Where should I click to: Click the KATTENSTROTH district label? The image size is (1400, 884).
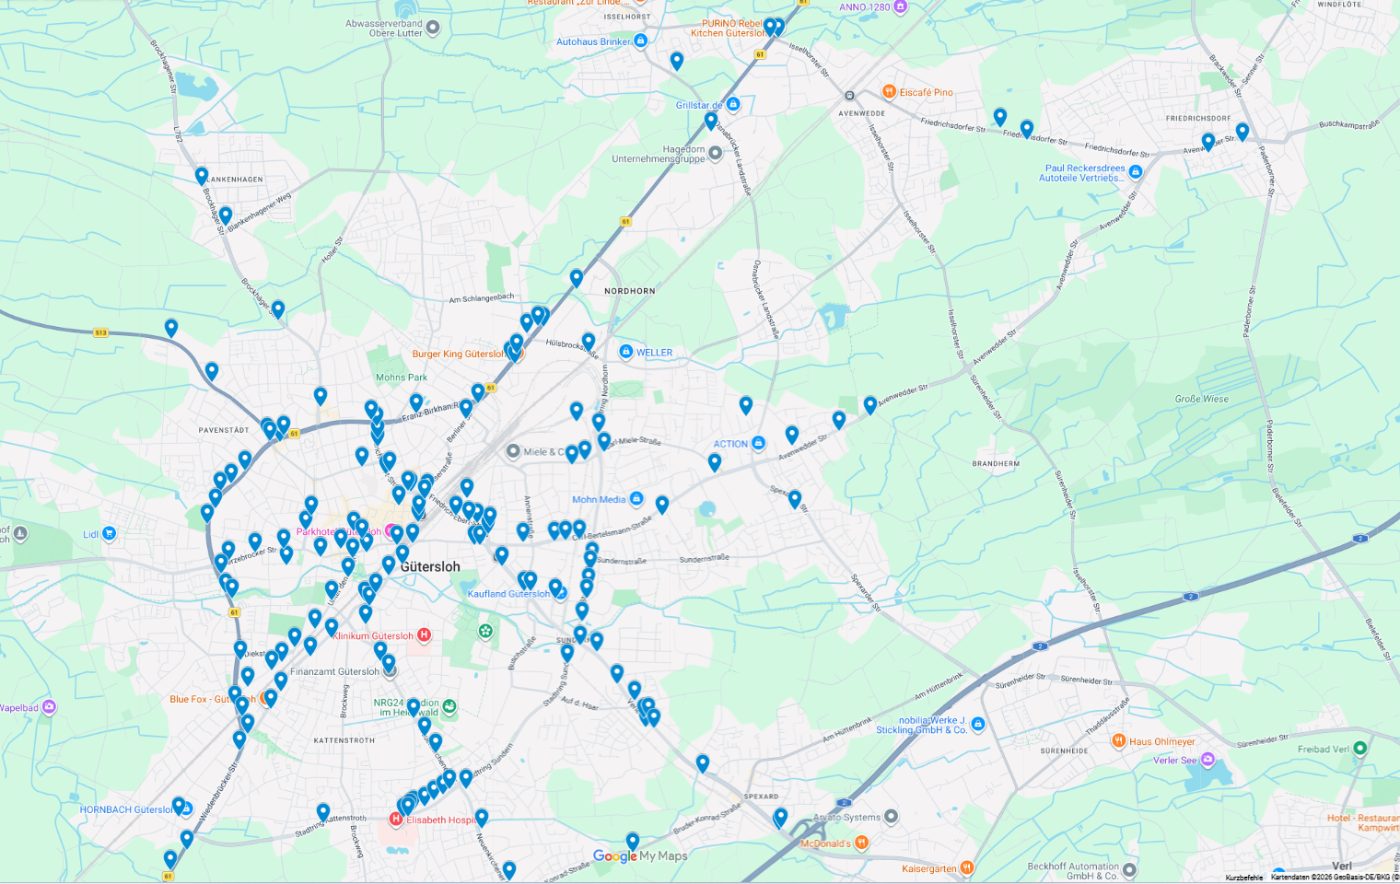click(x=344, y=740)
